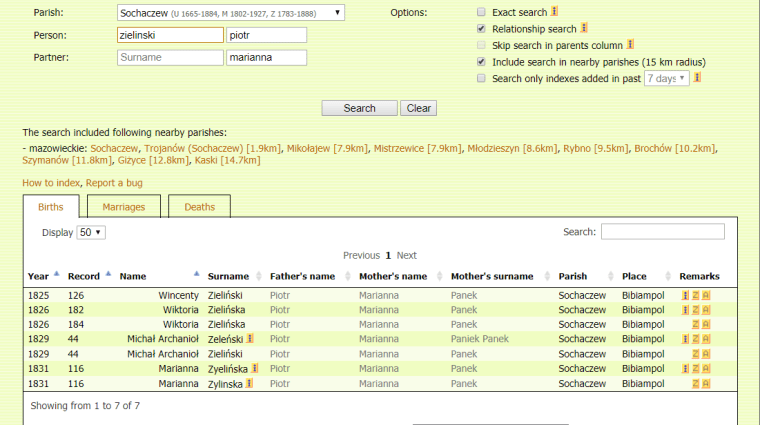This screenshot has height=425, width=760.
Task: Open info remark icon for Wincenty 1825 record
Action: pos(686,296)
